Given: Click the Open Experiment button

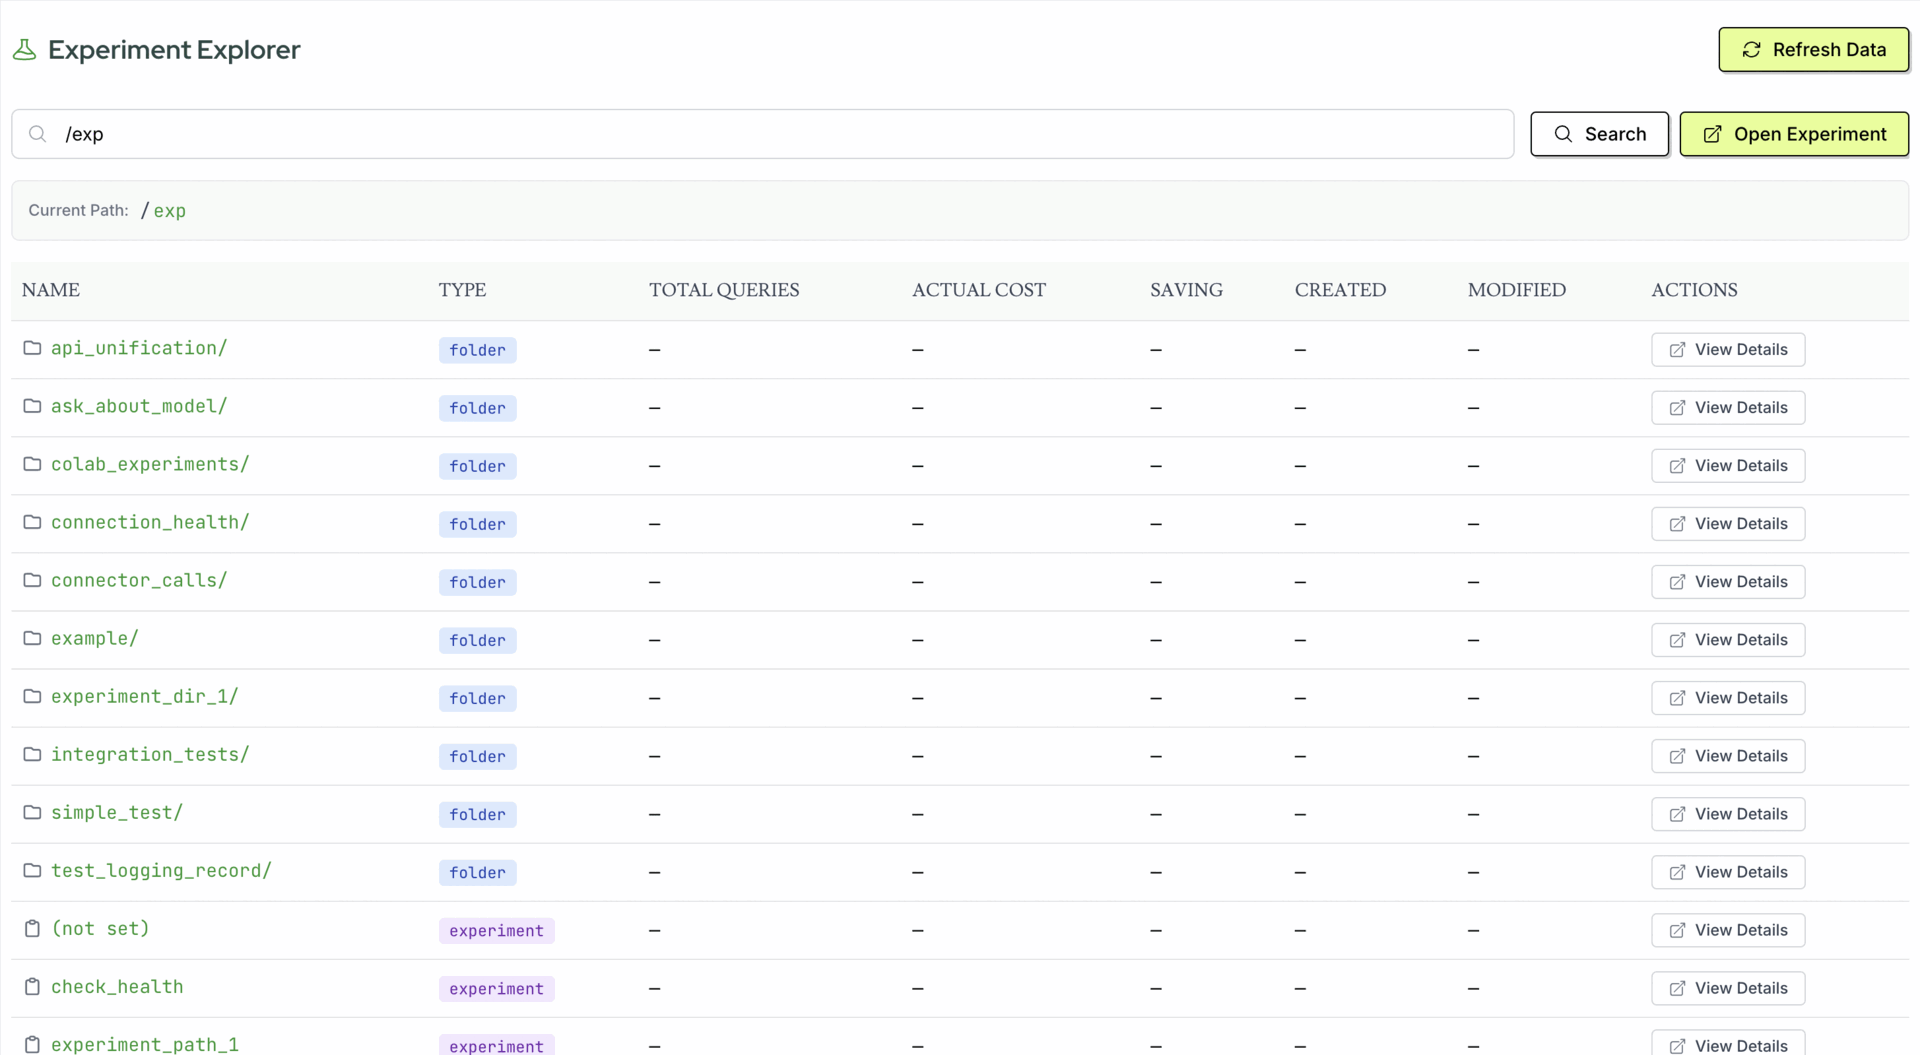Looking at the screenshot, I should coord(1794,134).
